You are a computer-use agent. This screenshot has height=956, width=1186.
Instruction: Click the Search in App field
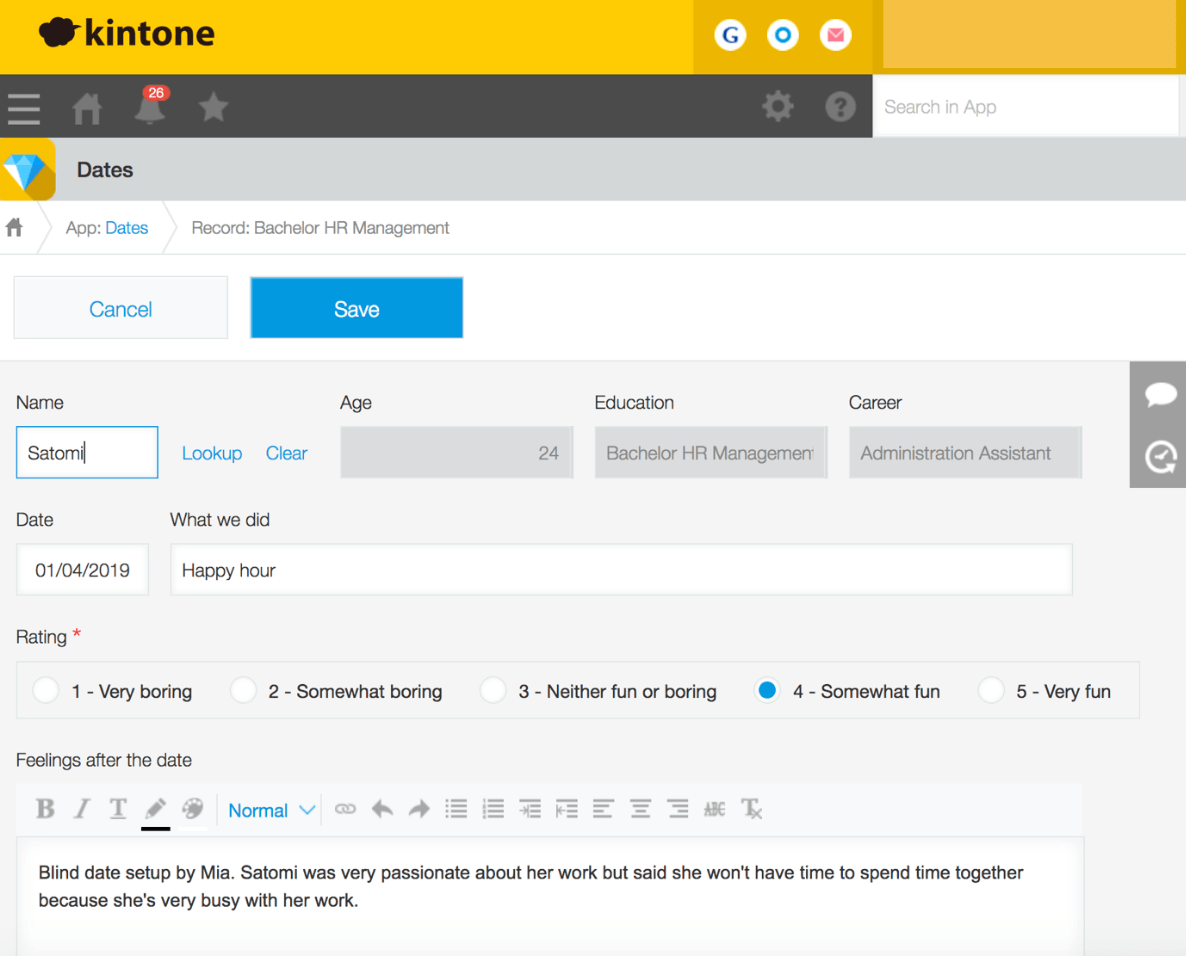pos(1025,107)
